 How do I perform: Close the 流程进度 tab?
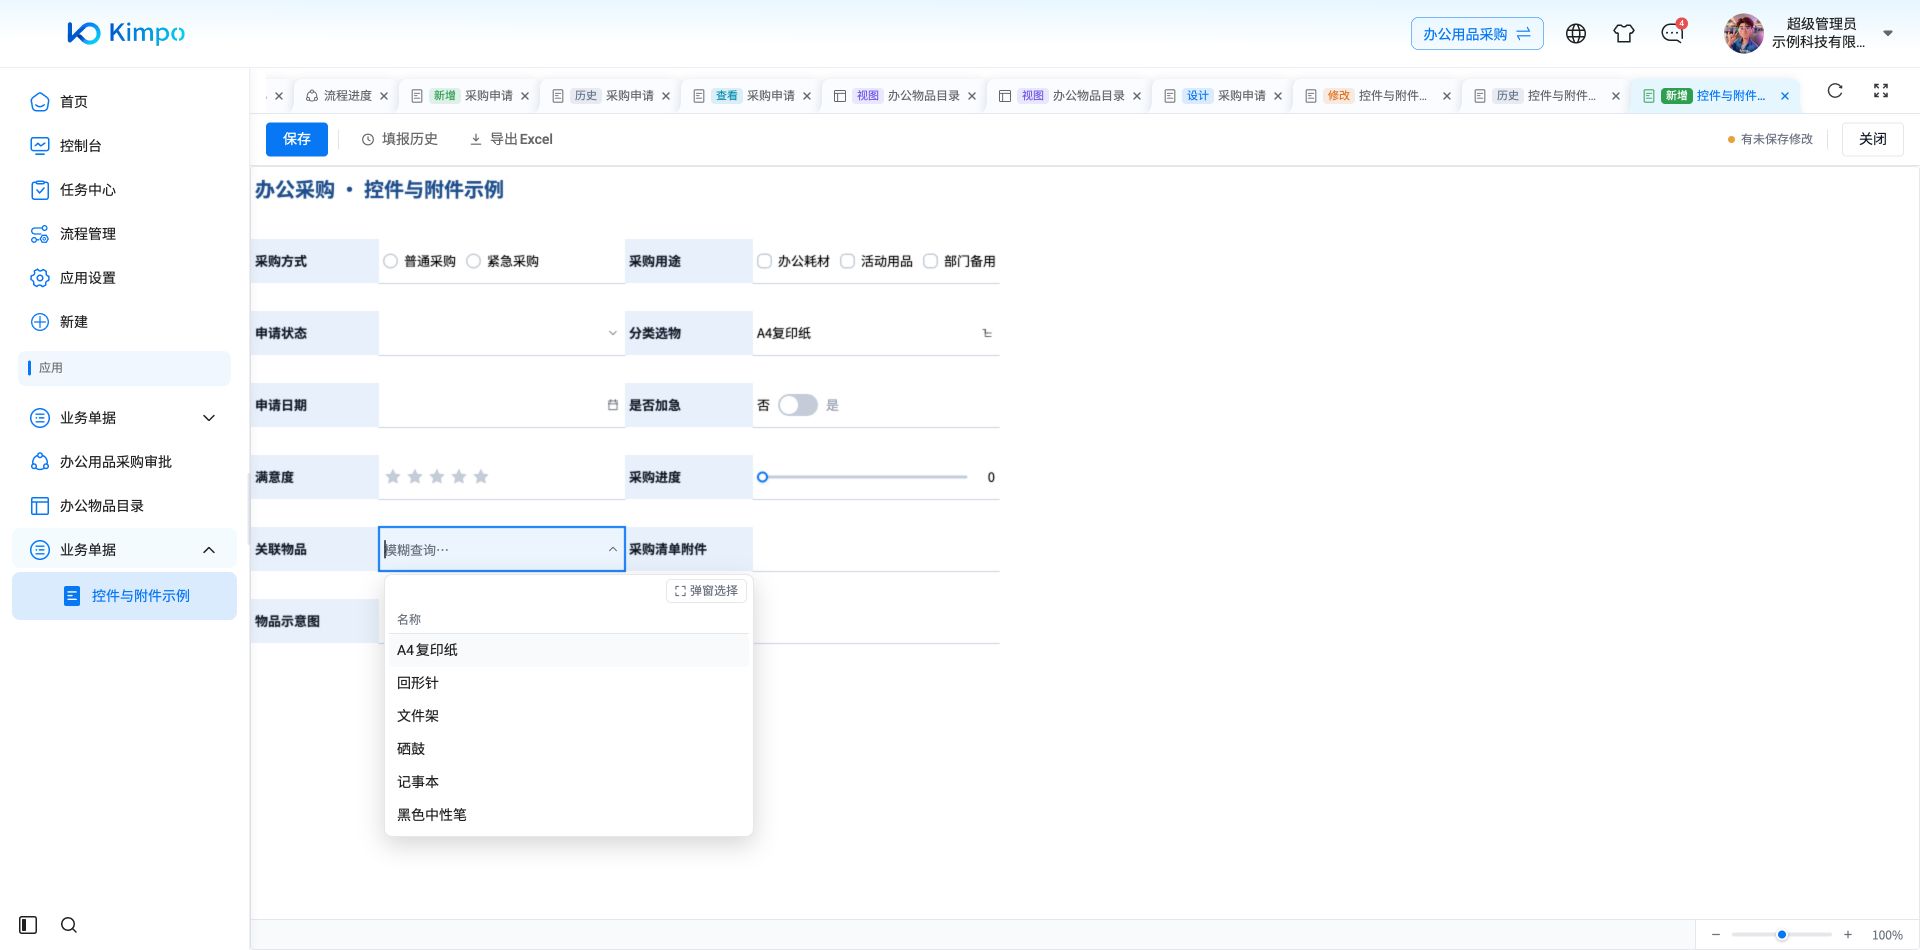[x=384, y=96]
